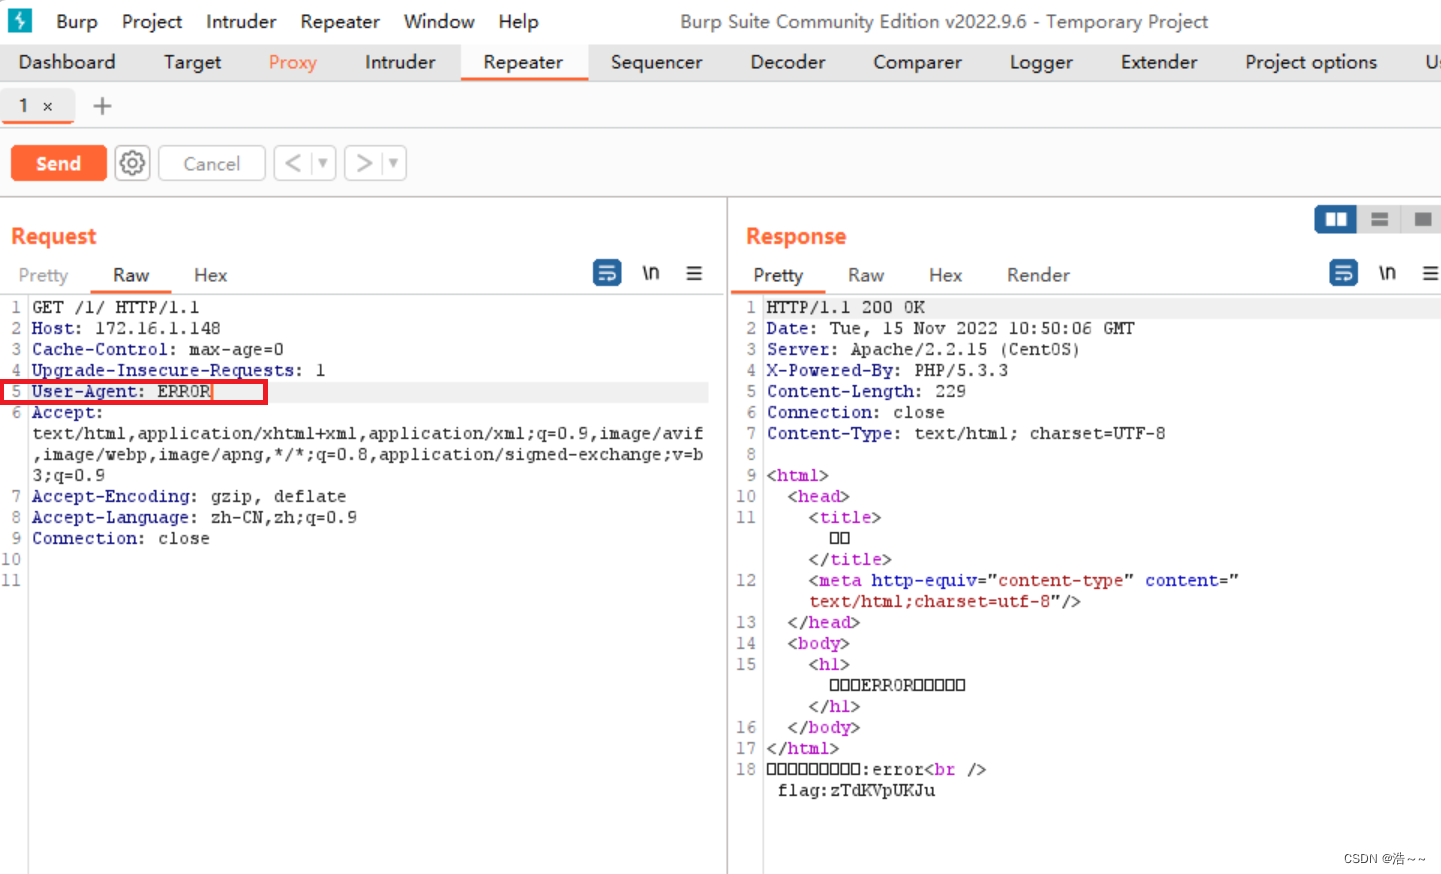This screenshot has height=874, width=1441.
Task: Click the flag:zTdKVpUKJu text
Action: pos(857,790)
